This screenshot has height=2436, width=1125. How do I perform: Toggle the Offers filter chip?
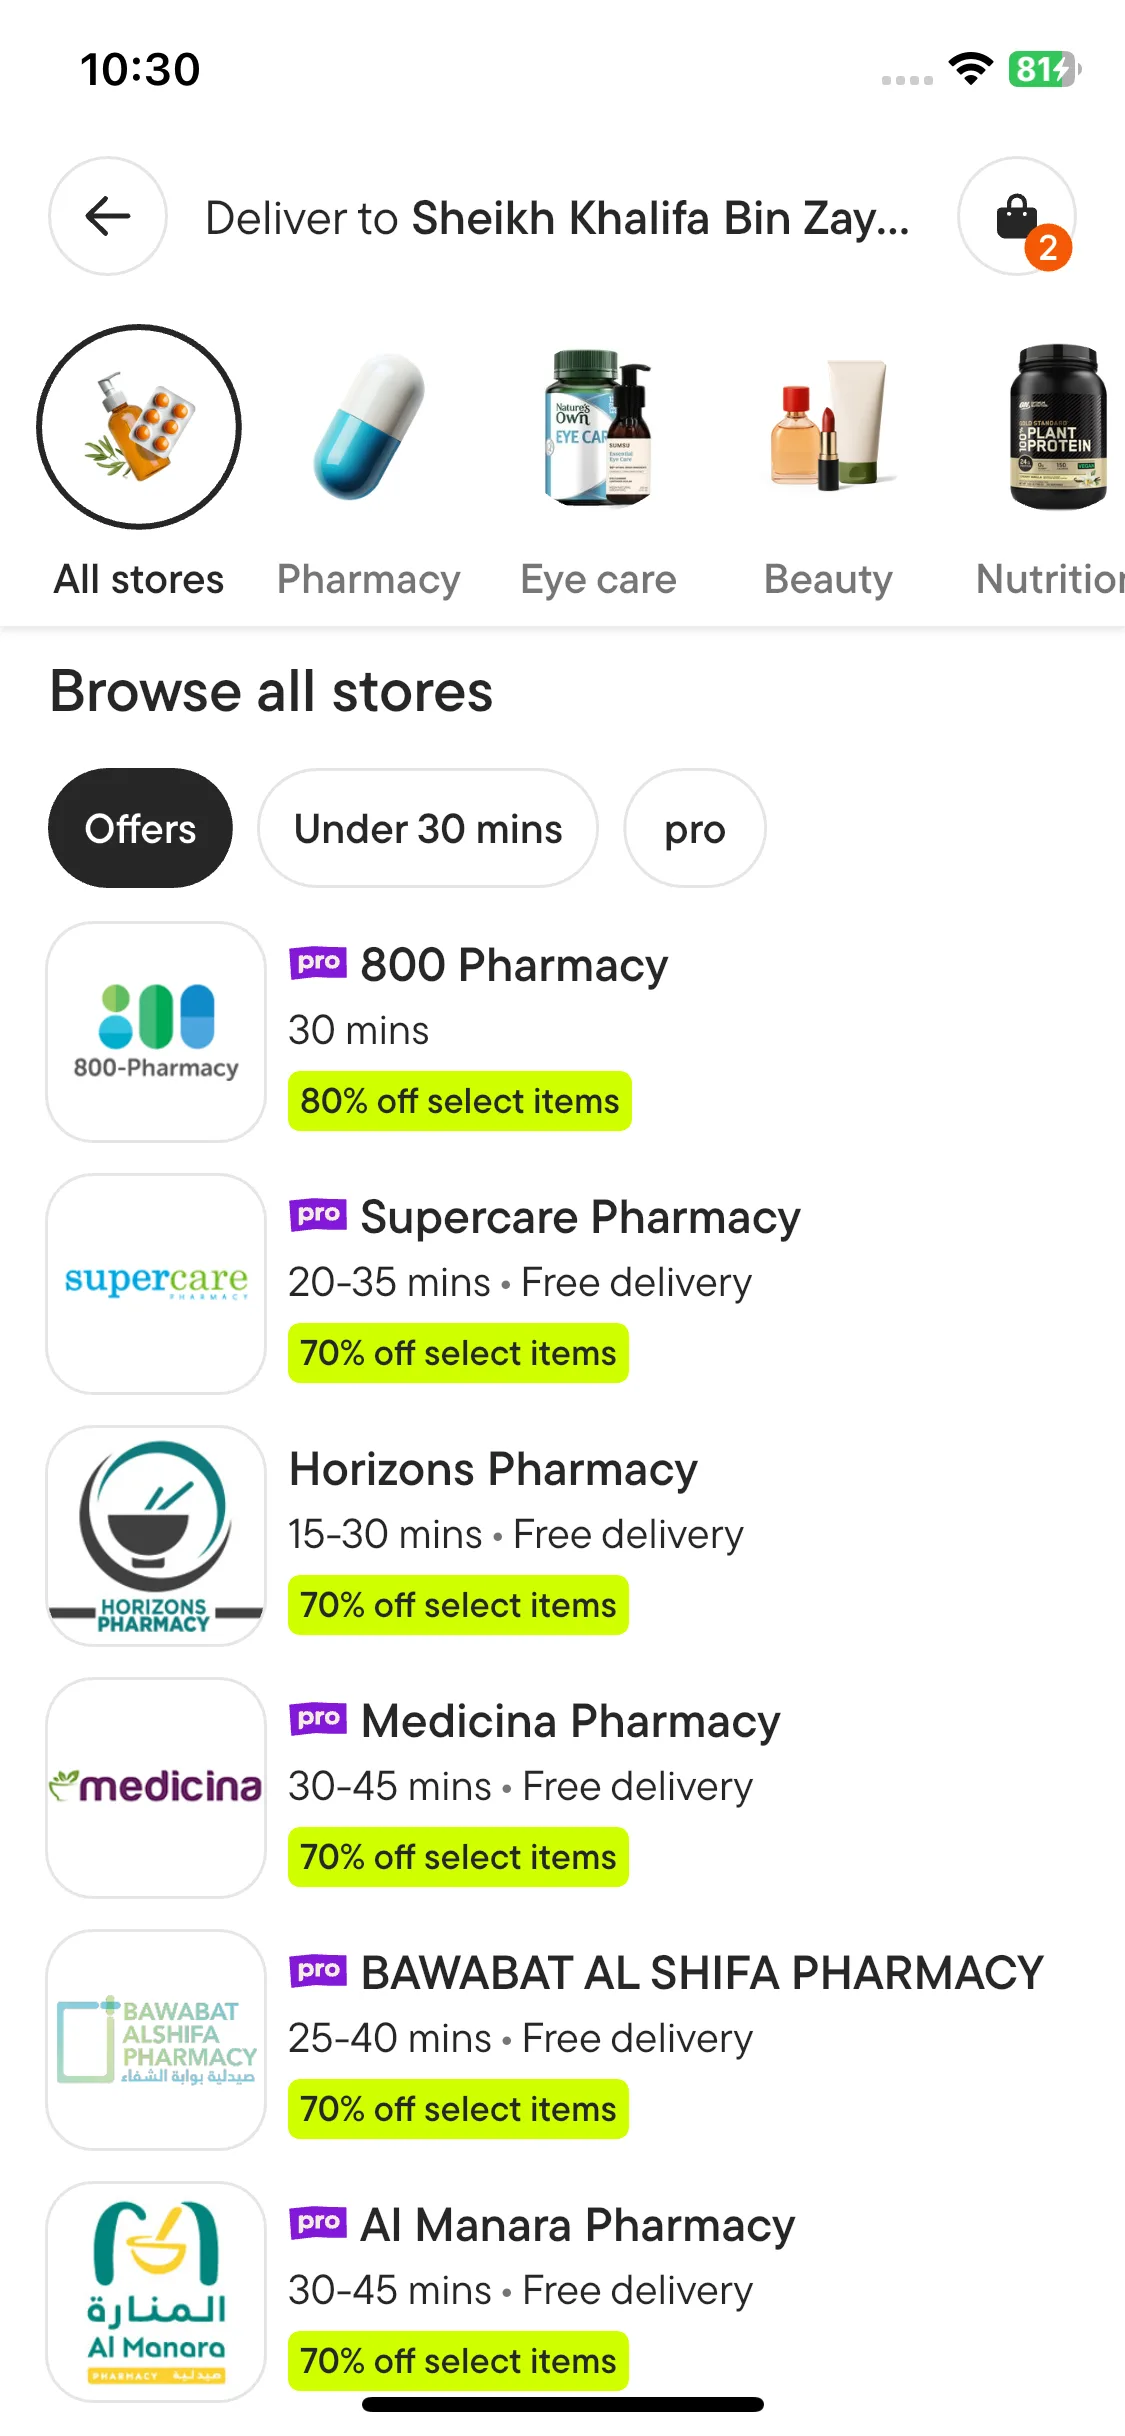(140, 828)
